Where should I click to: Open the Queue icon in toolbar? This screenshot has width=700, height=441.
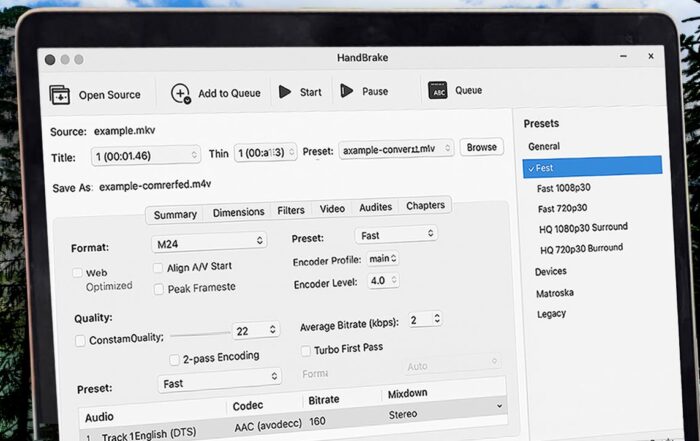coord(438,90)
